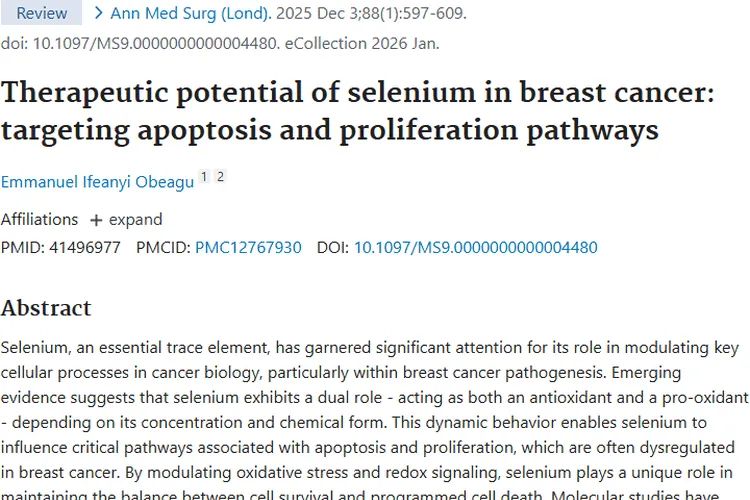Open affiliation superscript 2 after author name
The height and width of the screenshot is (500, 750).
(220, 177)
